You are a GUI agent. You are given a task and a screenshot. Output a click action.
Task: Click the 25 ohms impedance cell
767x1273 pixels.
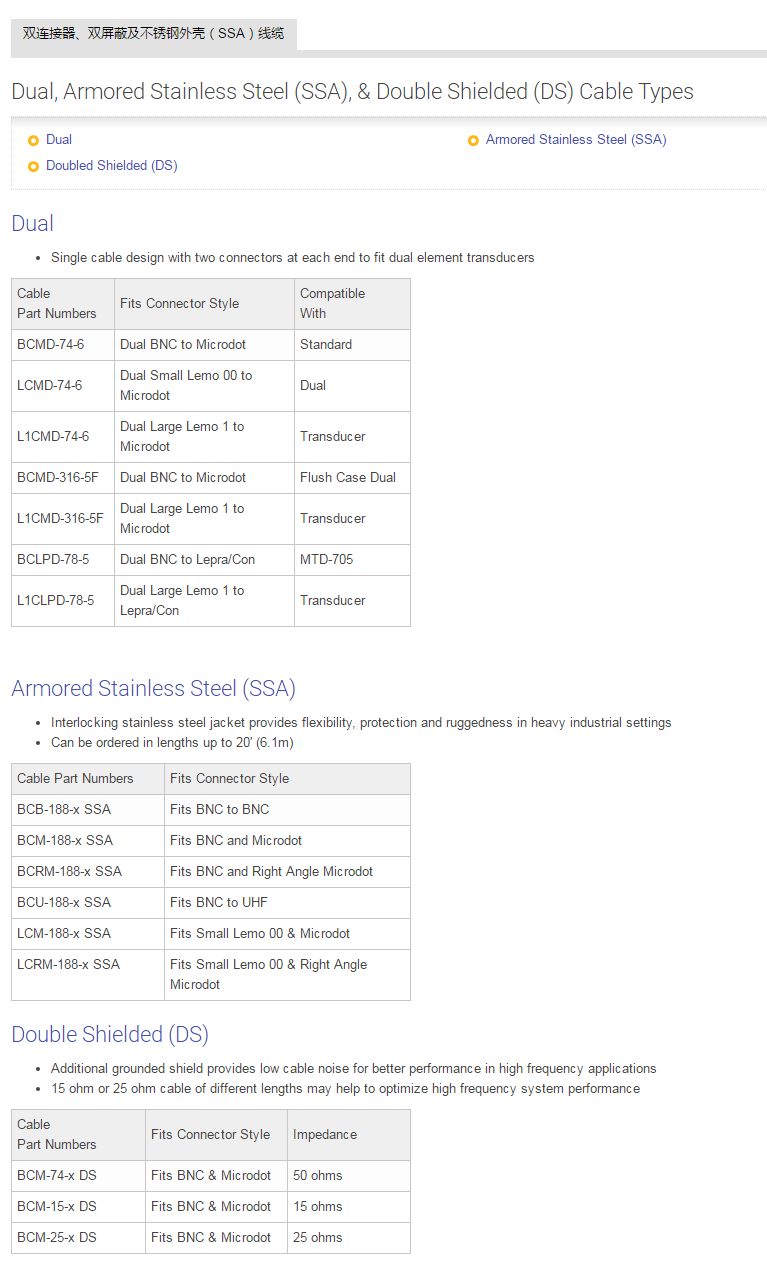[x=318, y=1238]
